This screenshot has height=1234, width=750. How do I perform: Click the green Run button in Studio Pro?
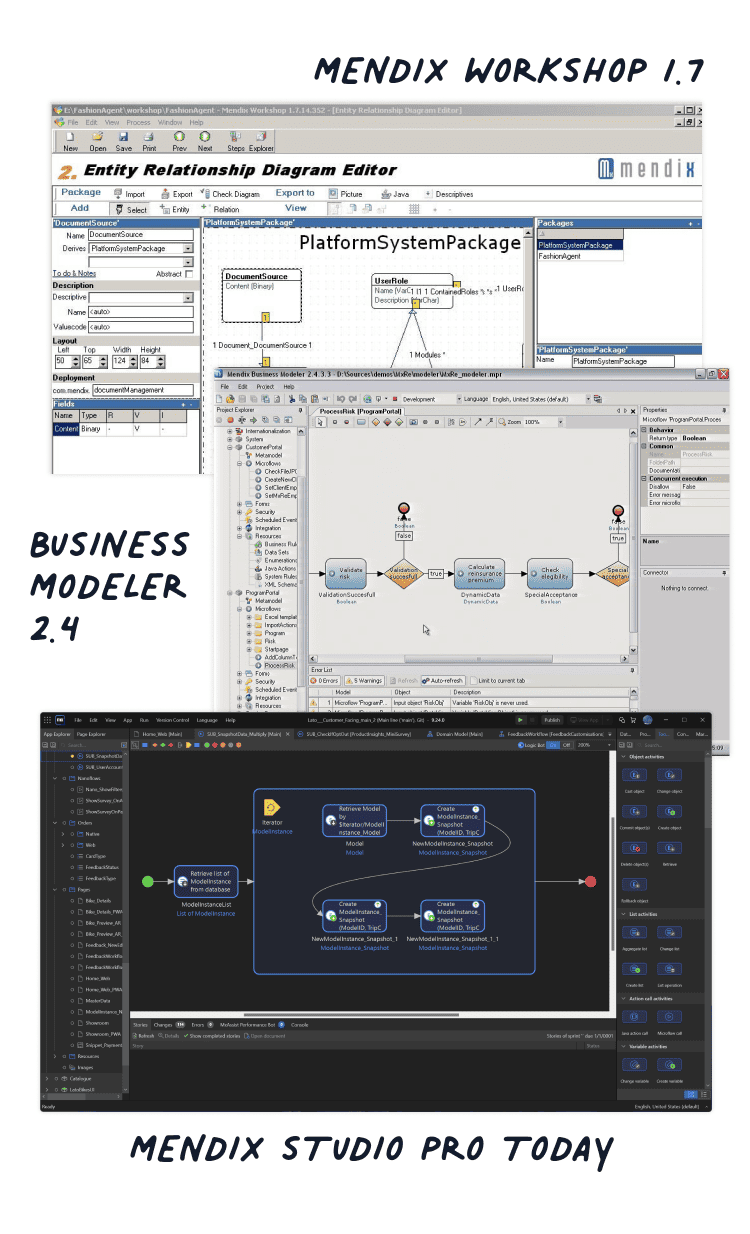(520, 719)
